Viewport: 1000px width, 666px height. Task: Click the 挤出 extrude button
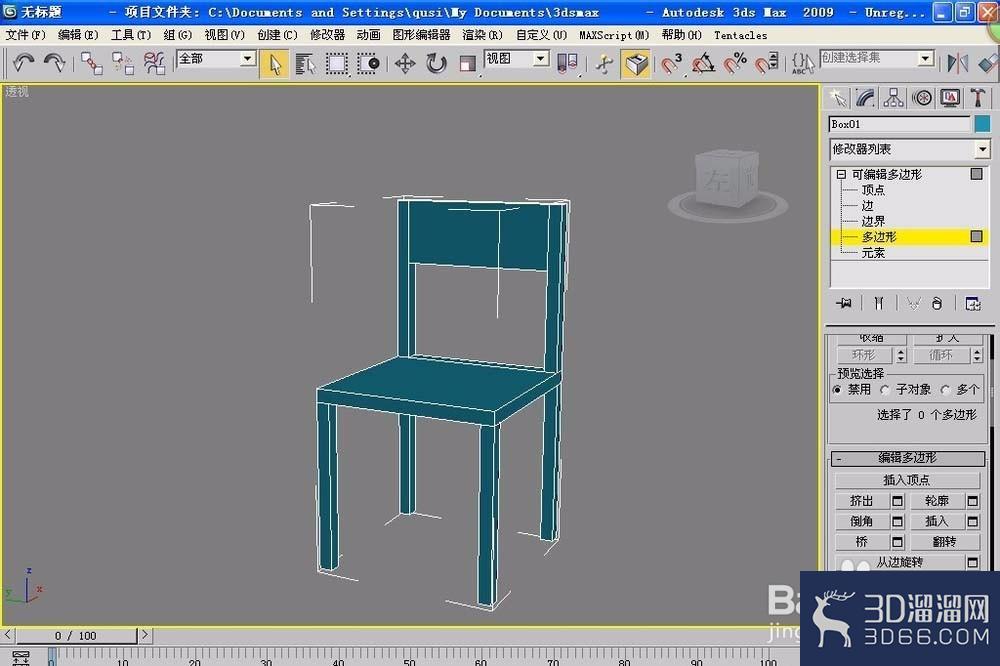862,501
